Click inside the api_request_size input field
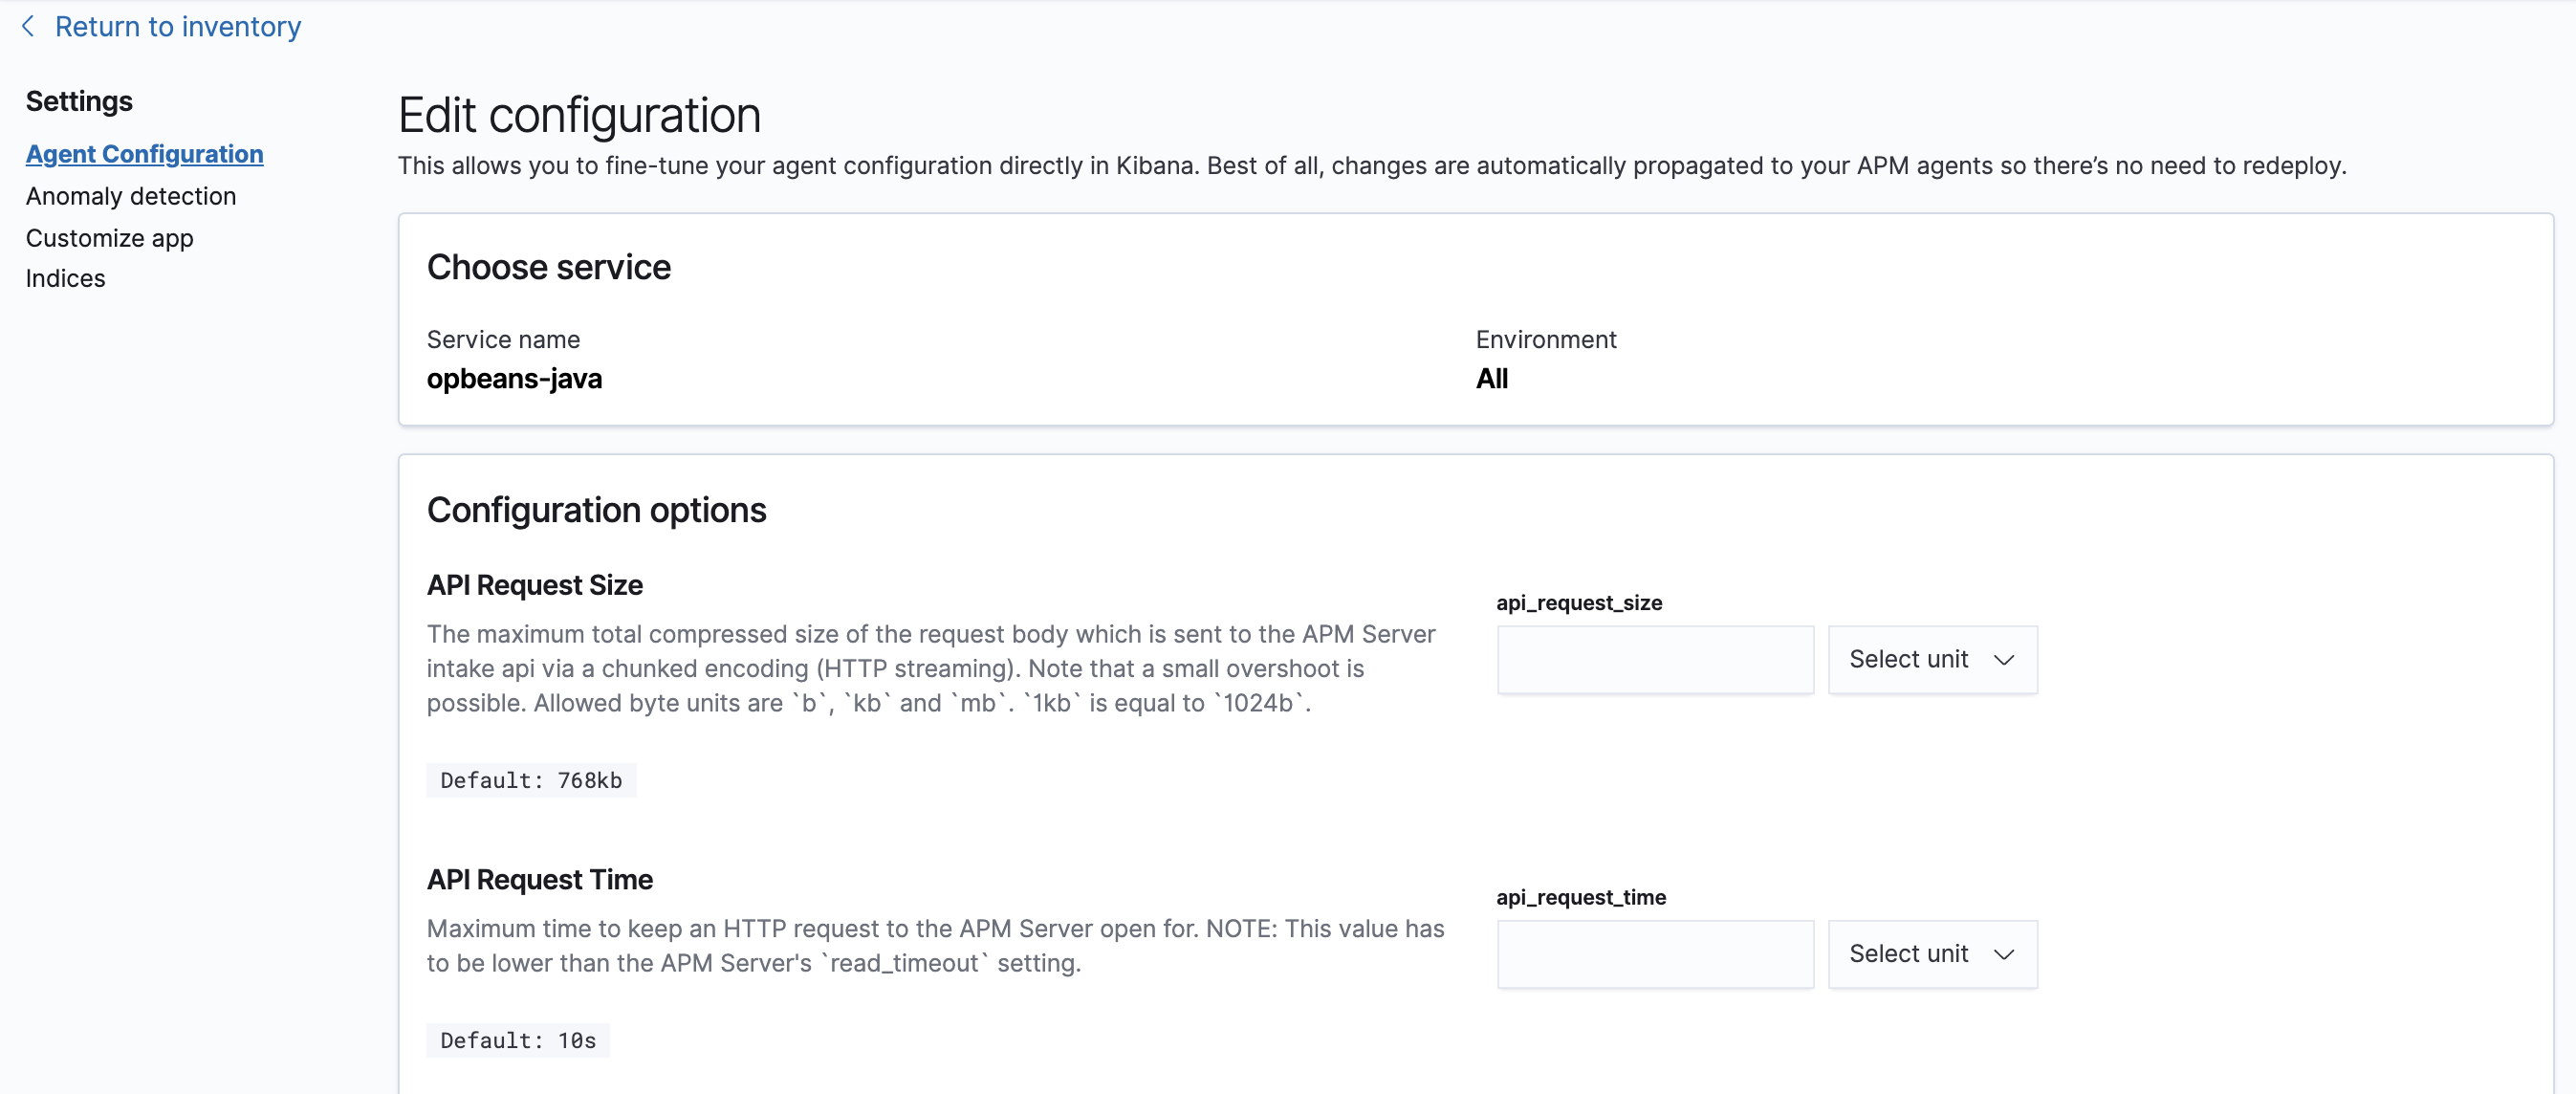The image size is (2576, 1094). point(1654,659)
